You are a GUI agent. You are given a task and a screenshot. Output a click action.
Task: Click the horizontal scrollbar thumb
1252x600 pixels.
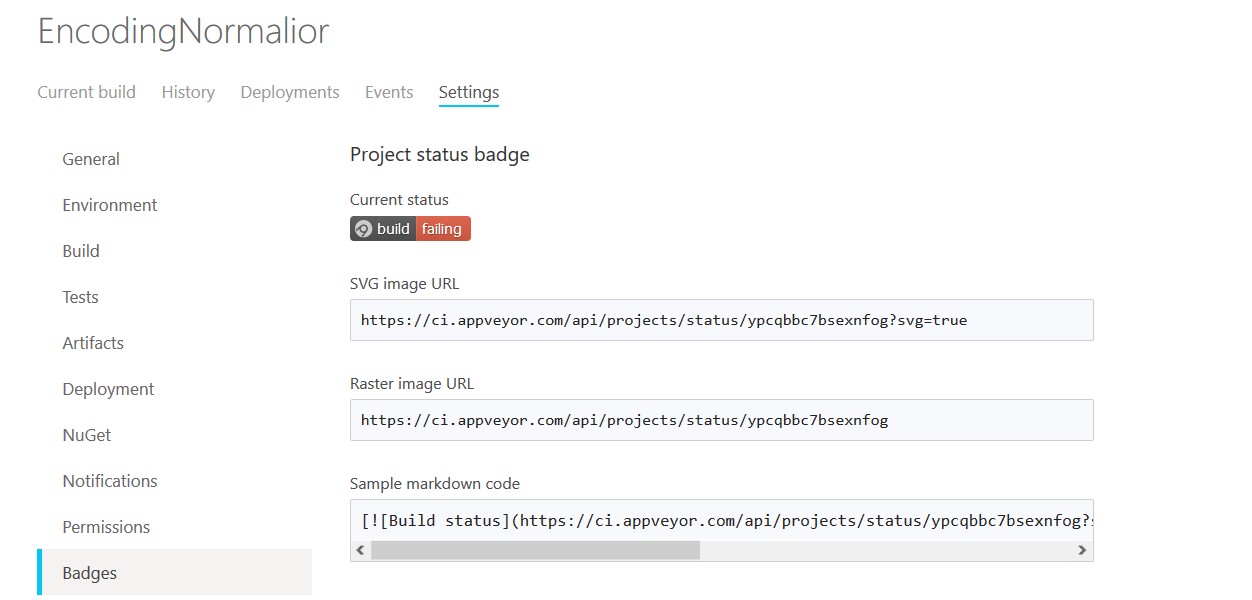point(535,550)
